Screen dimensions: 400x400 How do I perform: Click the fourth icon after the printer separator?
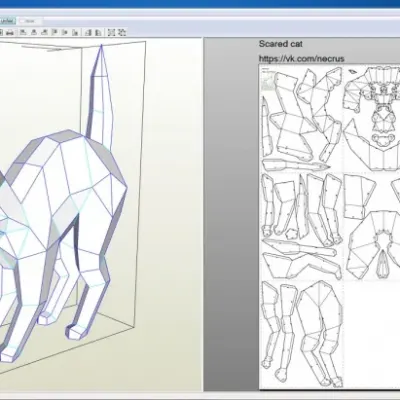55,32
